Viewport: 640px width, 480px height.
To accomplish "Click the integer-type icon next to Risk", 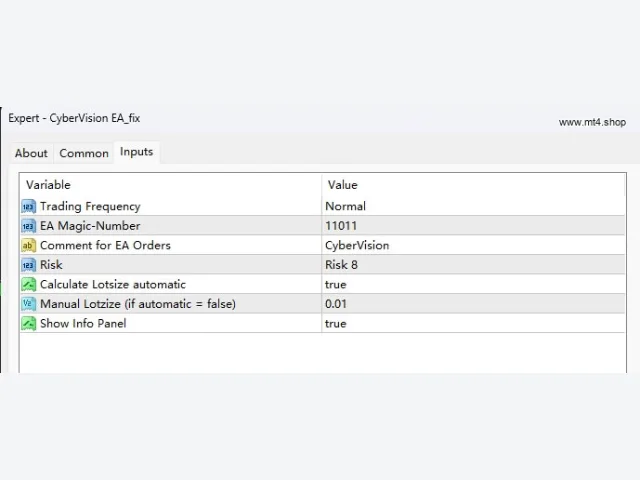I will tap(29, 265).
